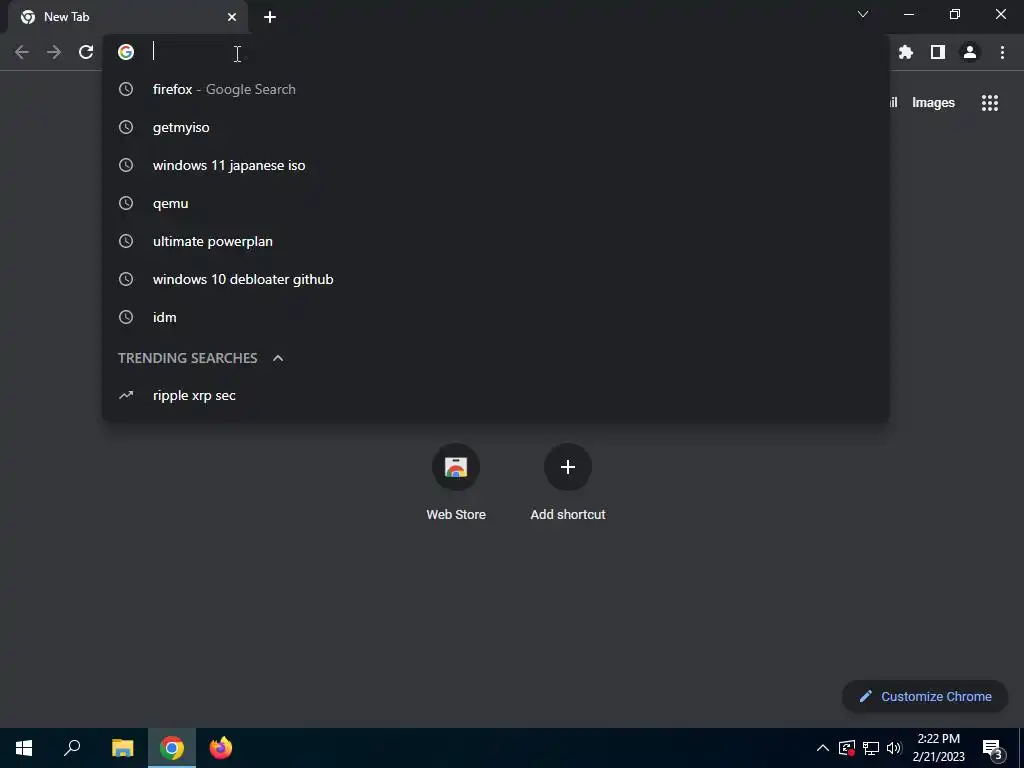Open the Extensions puzzle icon

(905, 52)
